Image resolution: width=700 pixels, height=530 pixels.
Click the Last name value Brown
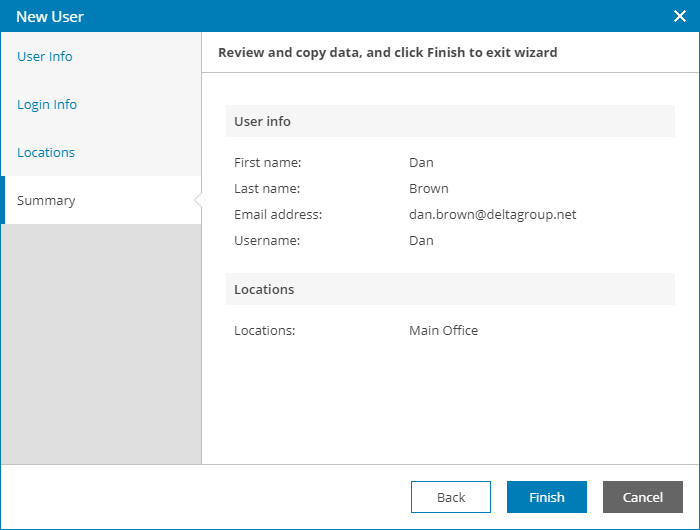click(x=429, y=189)
